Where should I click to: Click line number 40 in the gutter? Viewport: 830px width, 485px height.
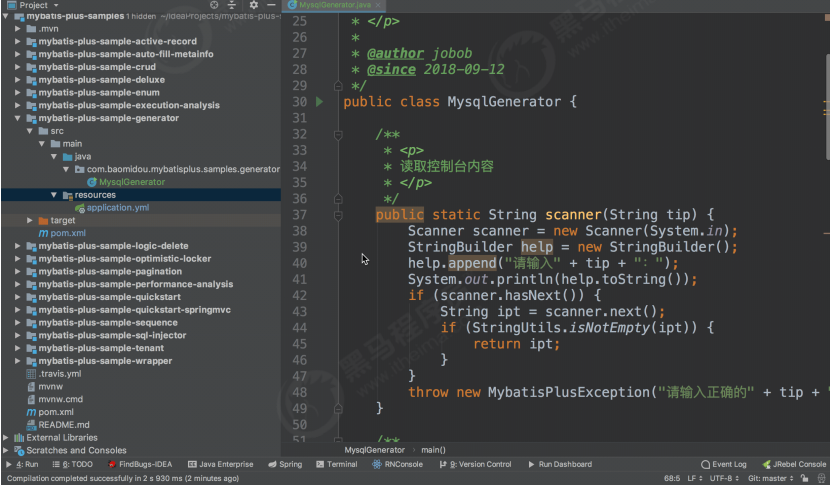[x=300, y=263]
